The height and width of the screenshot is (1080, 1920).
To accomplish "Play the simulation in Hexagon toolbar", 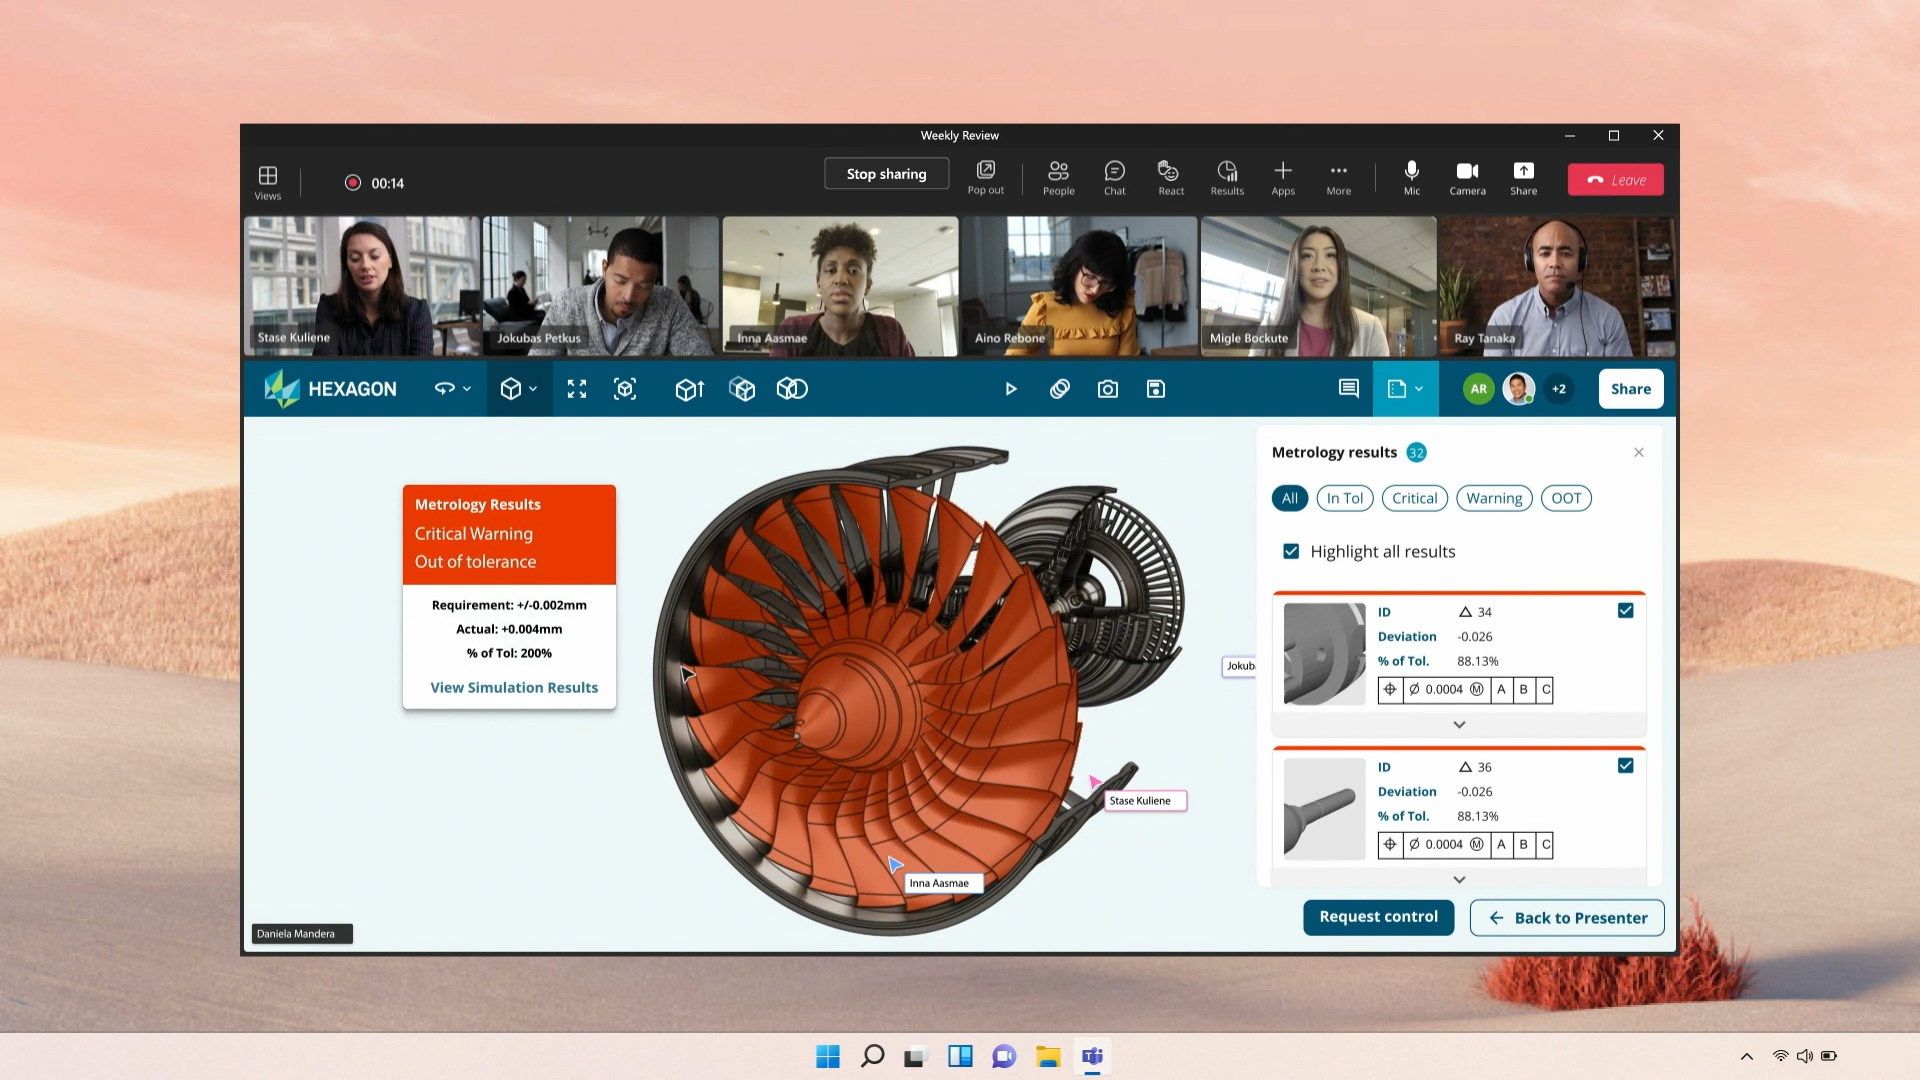I will point(1011,389).
